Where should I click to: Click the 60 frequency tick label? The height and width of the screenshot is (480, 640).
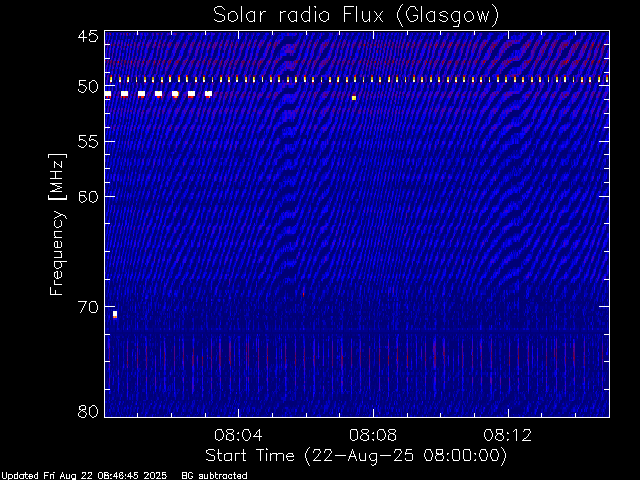[88, 197]
